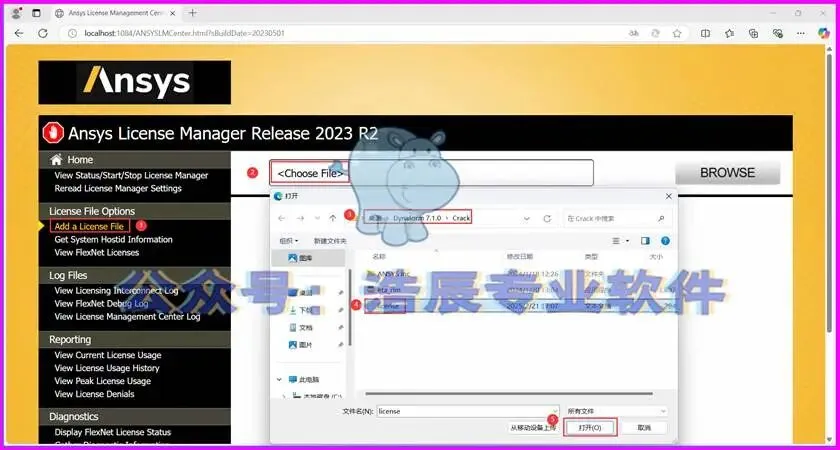The height and width of the screenshot is (450, 840).
Task: Open the browser settings ellipsis menu
Action: [x=801, y=33]
